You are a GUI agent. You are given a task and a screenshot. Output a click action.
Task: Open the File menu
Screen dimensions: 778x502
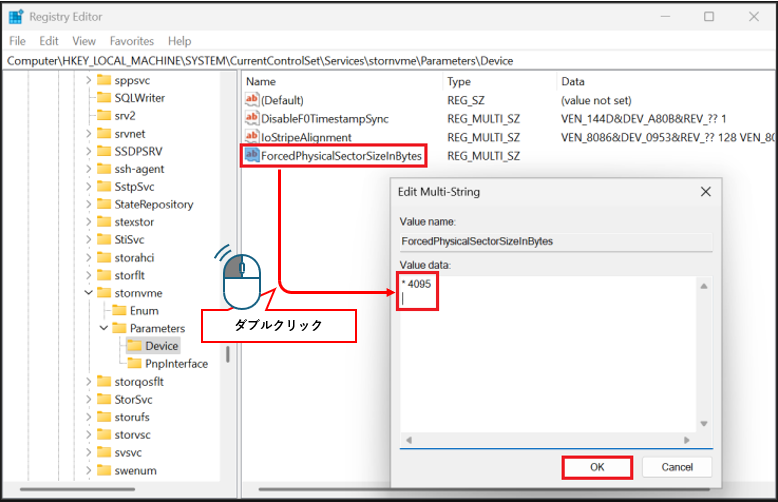17,41
